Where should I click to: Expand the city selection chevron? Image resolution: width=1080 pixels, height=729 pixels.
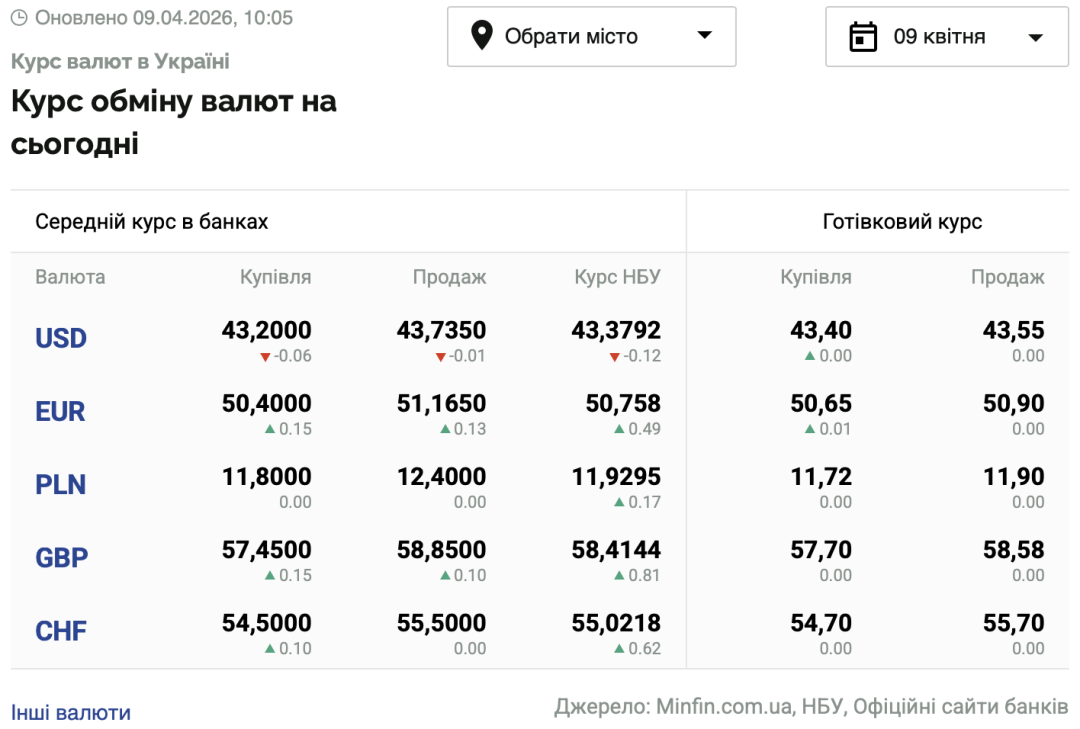pos(705,36)
